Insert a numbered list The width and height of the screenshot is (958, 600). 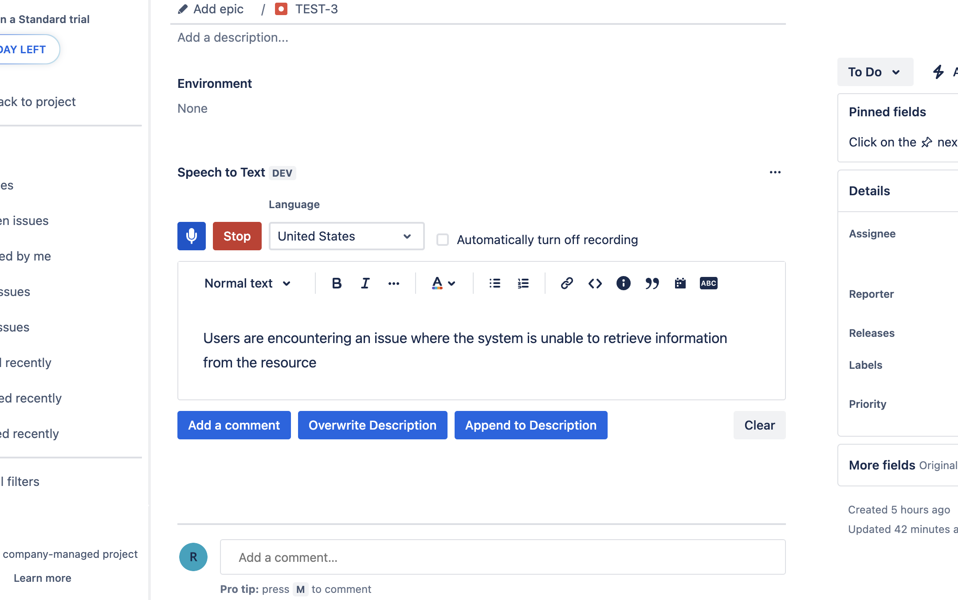coord(523,284)
